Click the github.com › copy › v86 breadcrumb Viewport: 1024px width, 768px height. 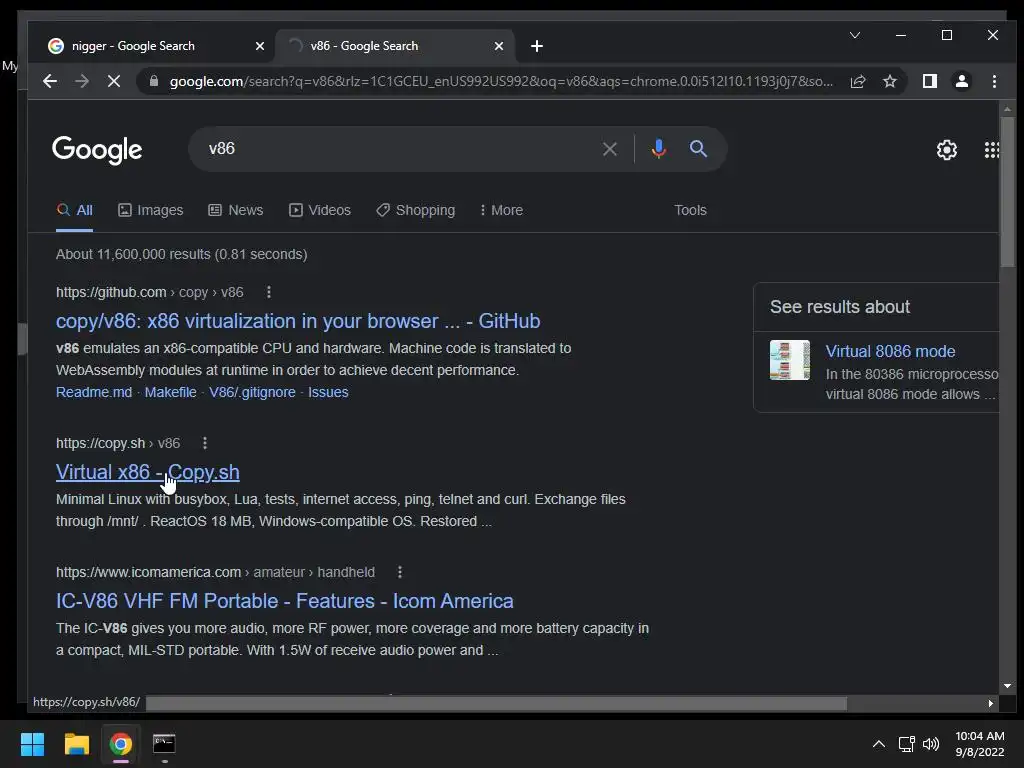click(x=150, y=292)
